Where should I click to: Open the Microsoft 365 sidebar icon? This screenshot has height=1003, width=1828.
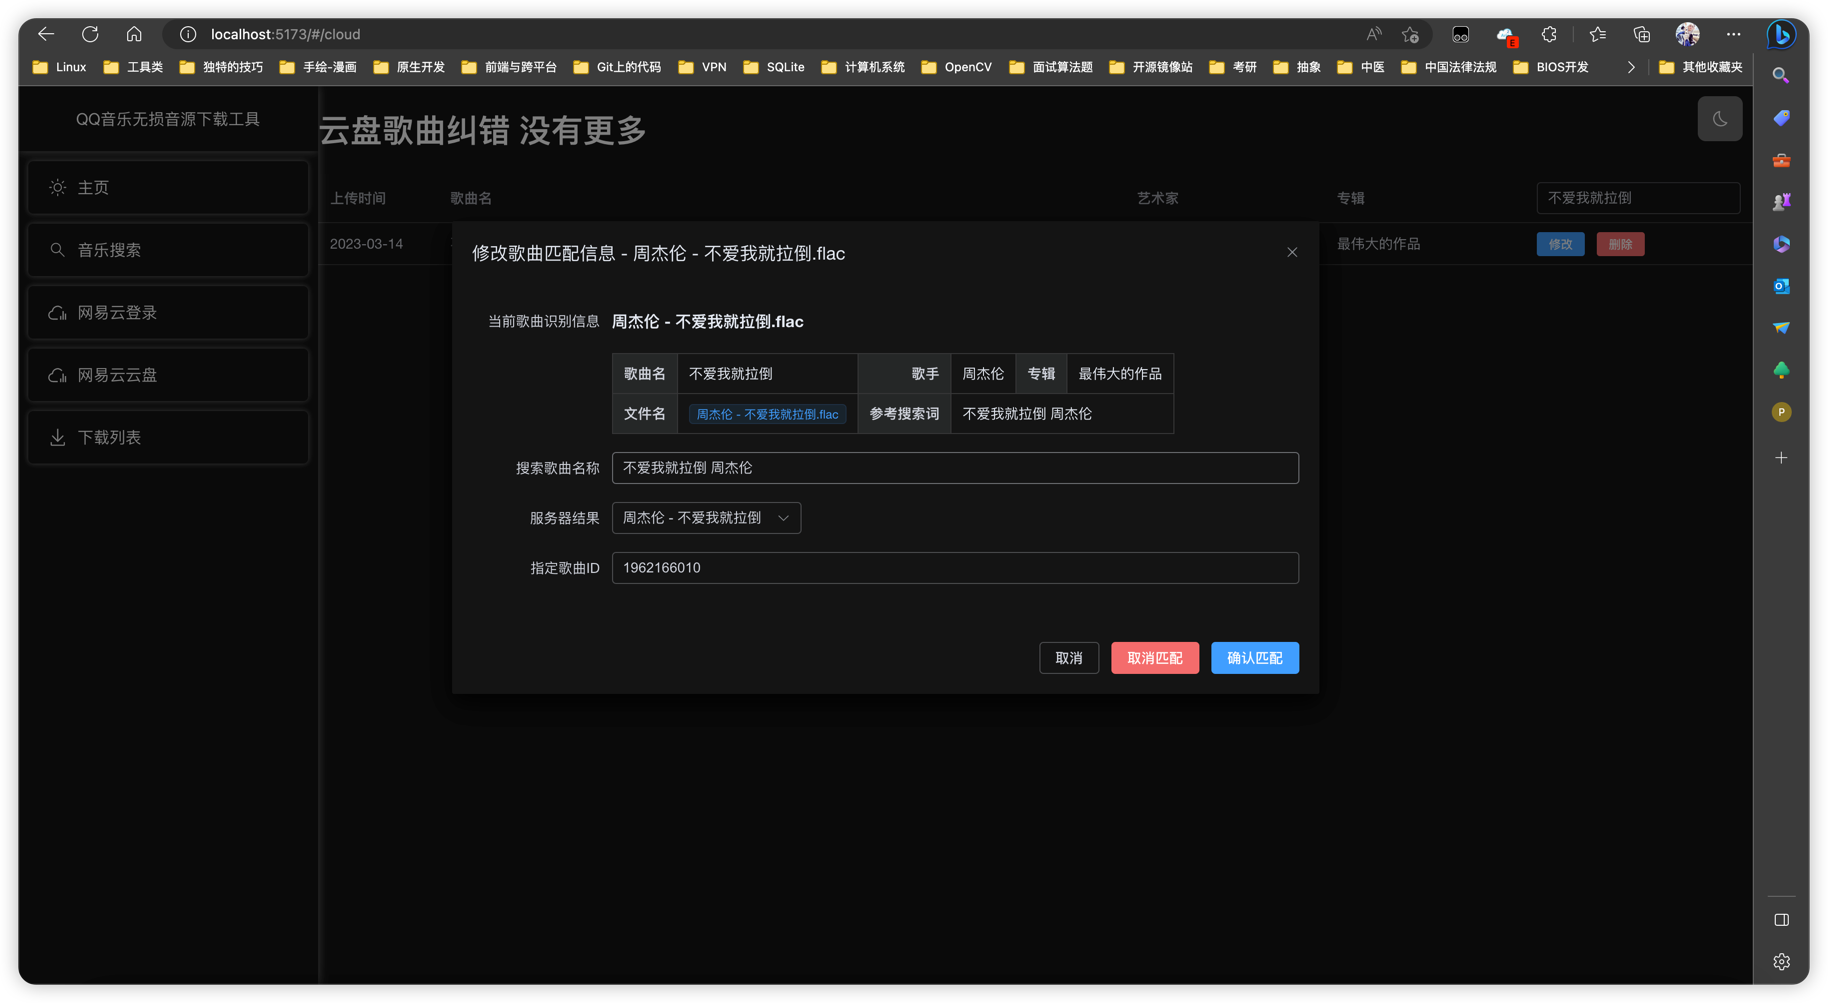point(1781,244)
